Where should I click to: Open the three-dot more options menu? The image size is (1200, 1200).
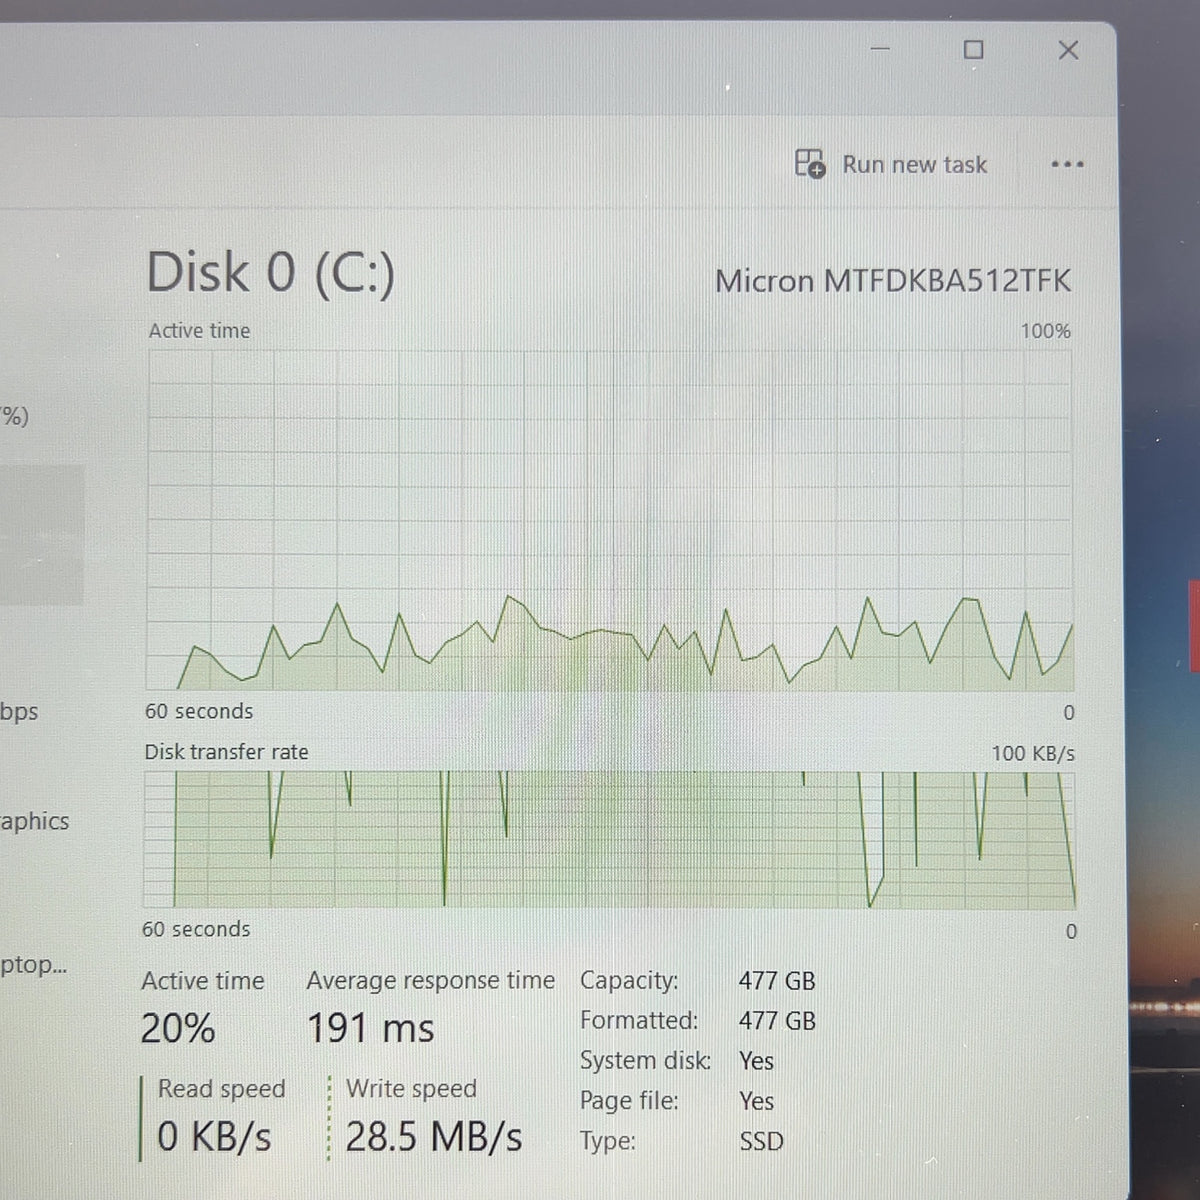click(x=1067, y=164)
